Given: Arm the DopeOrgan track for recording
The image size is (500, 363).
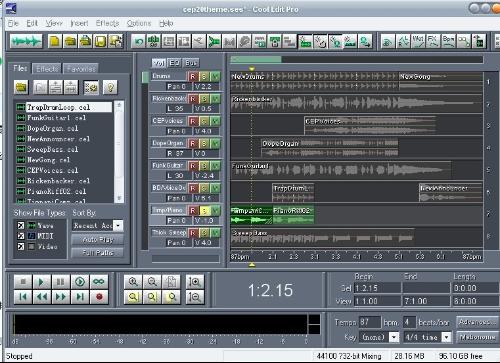Looking at the screenshot, I should click(193, 143).
